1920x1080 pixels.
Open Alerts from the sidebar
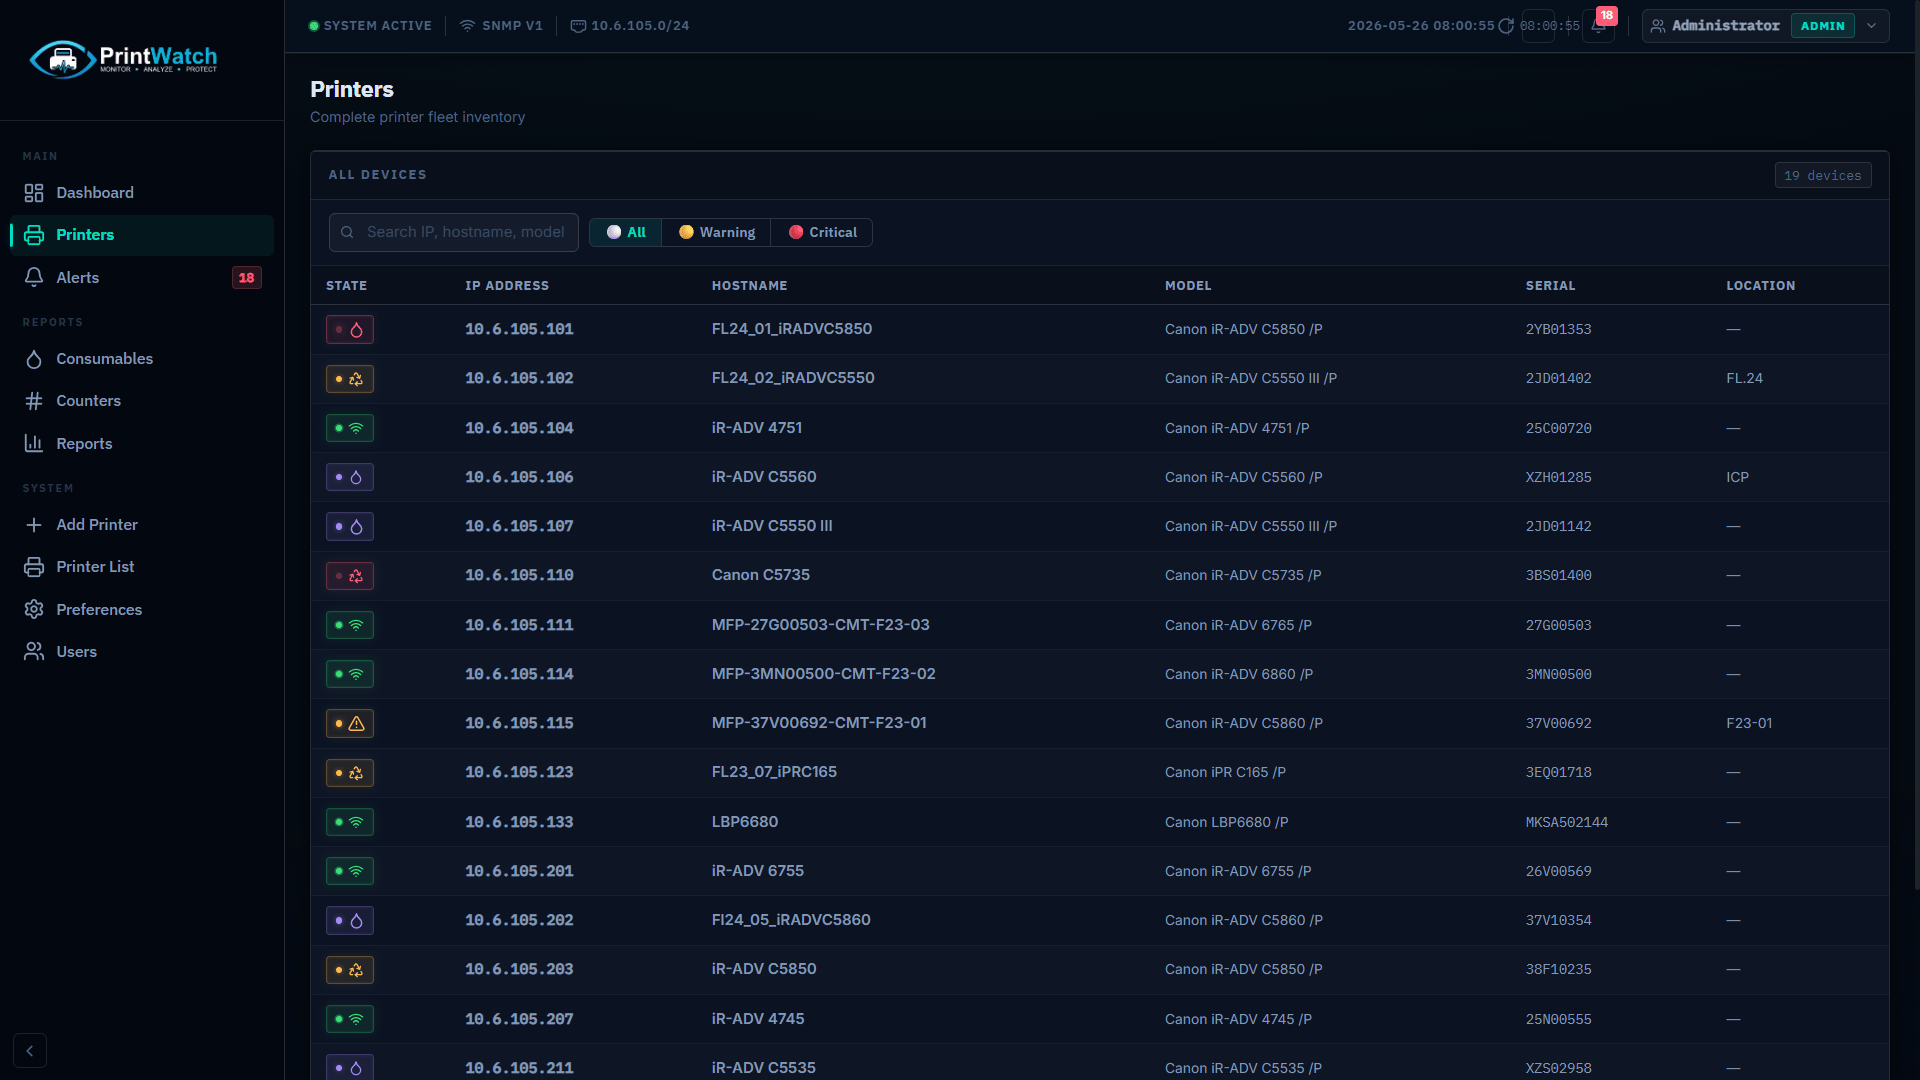coord(141,277)
